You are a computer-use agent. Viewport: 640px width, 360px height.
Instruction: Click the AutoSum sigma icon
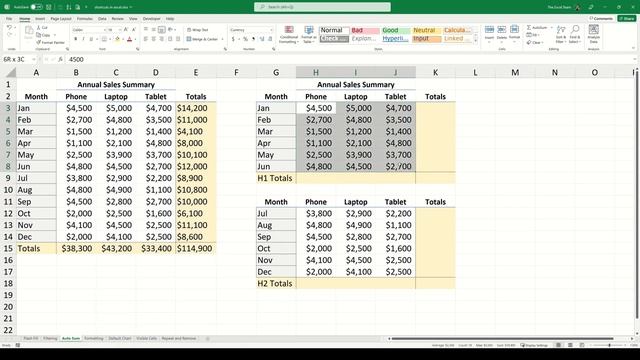point(529,27)
